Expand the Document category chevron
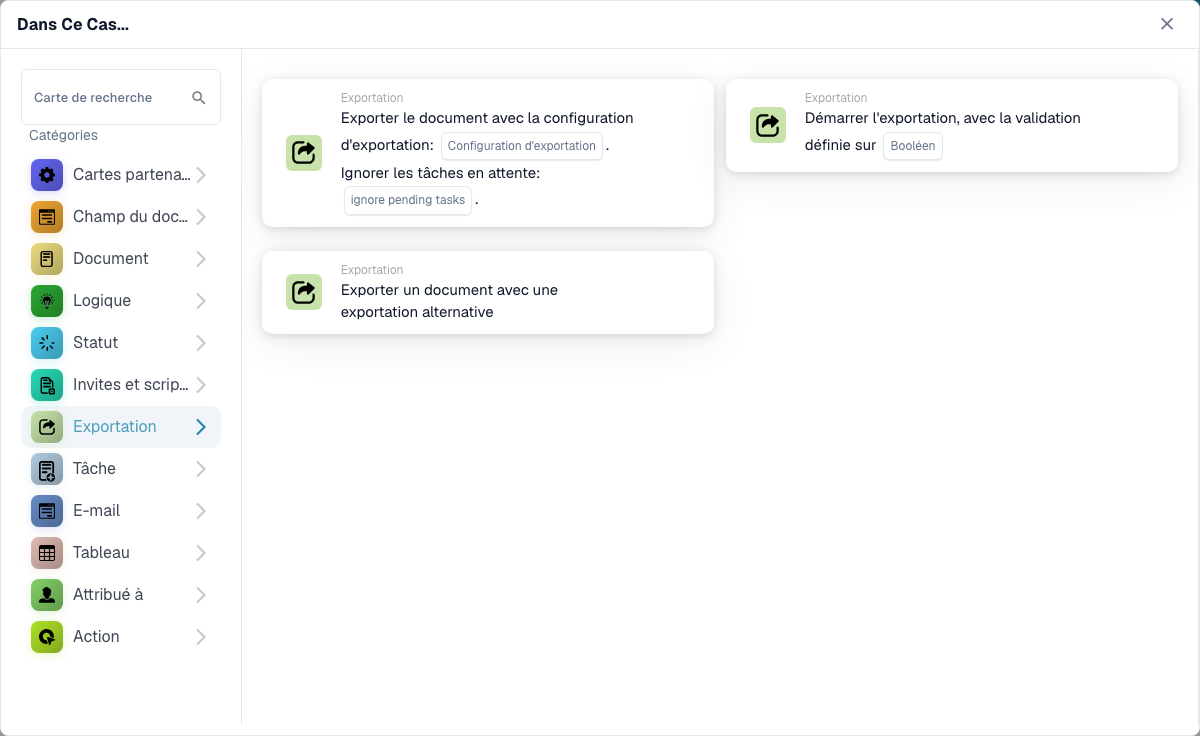 click(201, 259)
